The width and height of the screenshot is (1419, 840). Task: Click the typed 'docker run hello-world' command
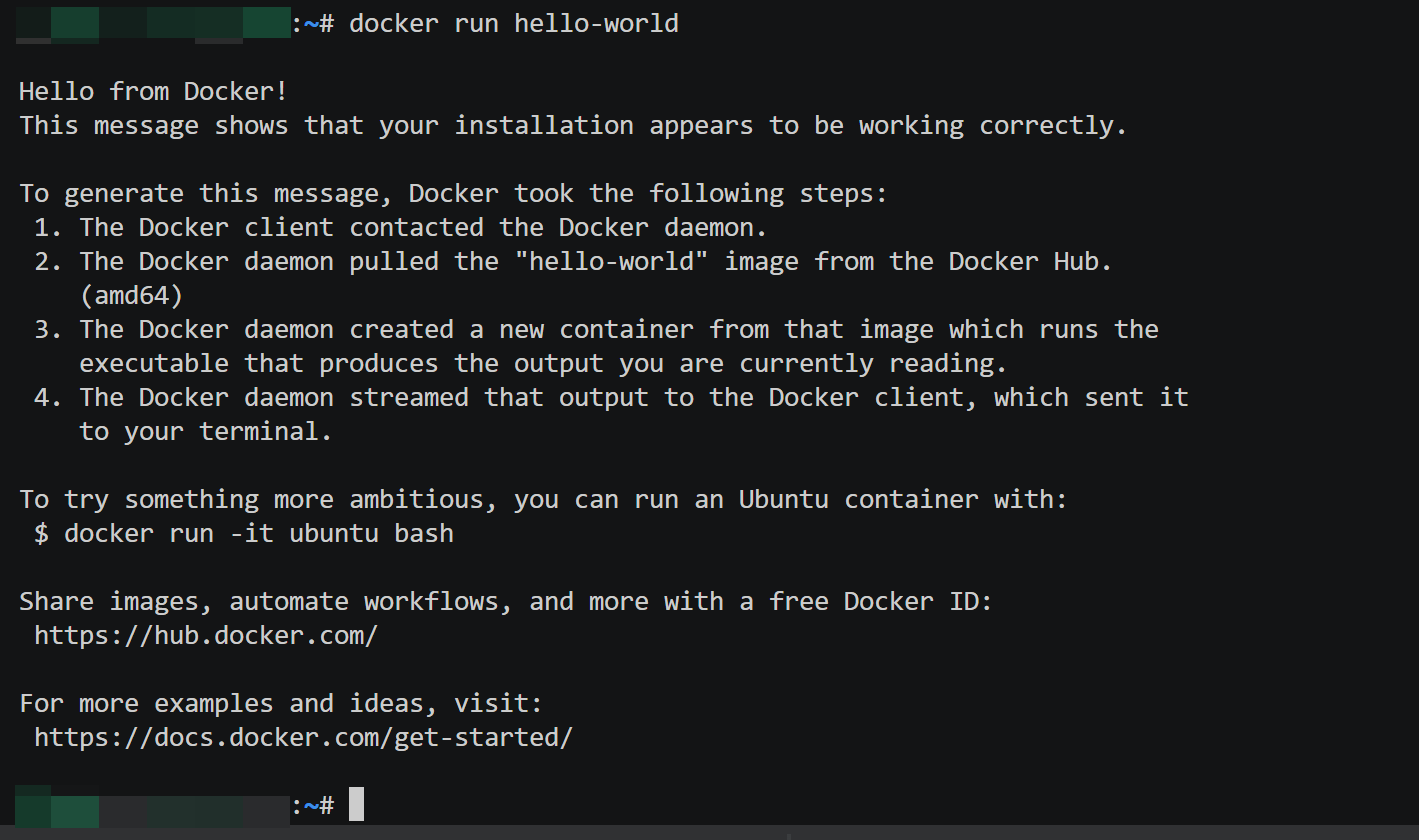coord(514,23)
